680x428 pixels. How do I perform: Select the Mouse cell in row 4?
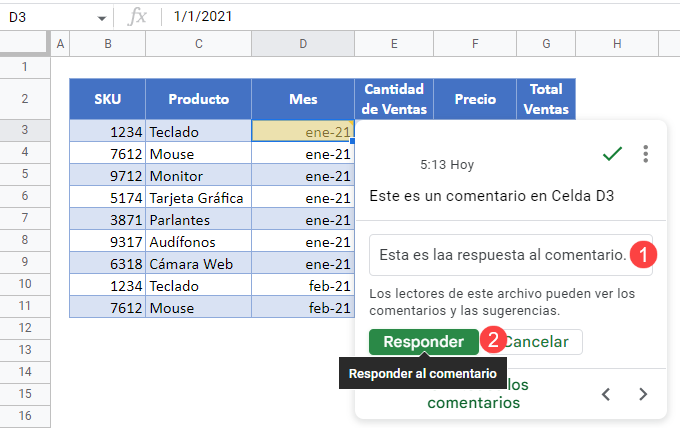[199, 153]
